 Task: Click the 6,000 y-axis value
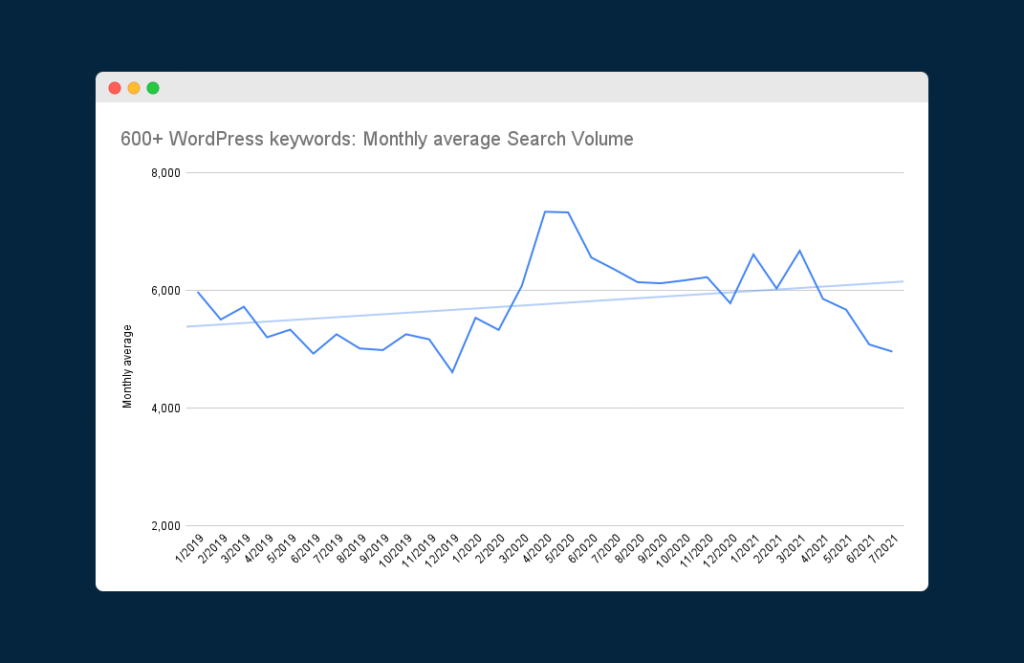[166, 291]
